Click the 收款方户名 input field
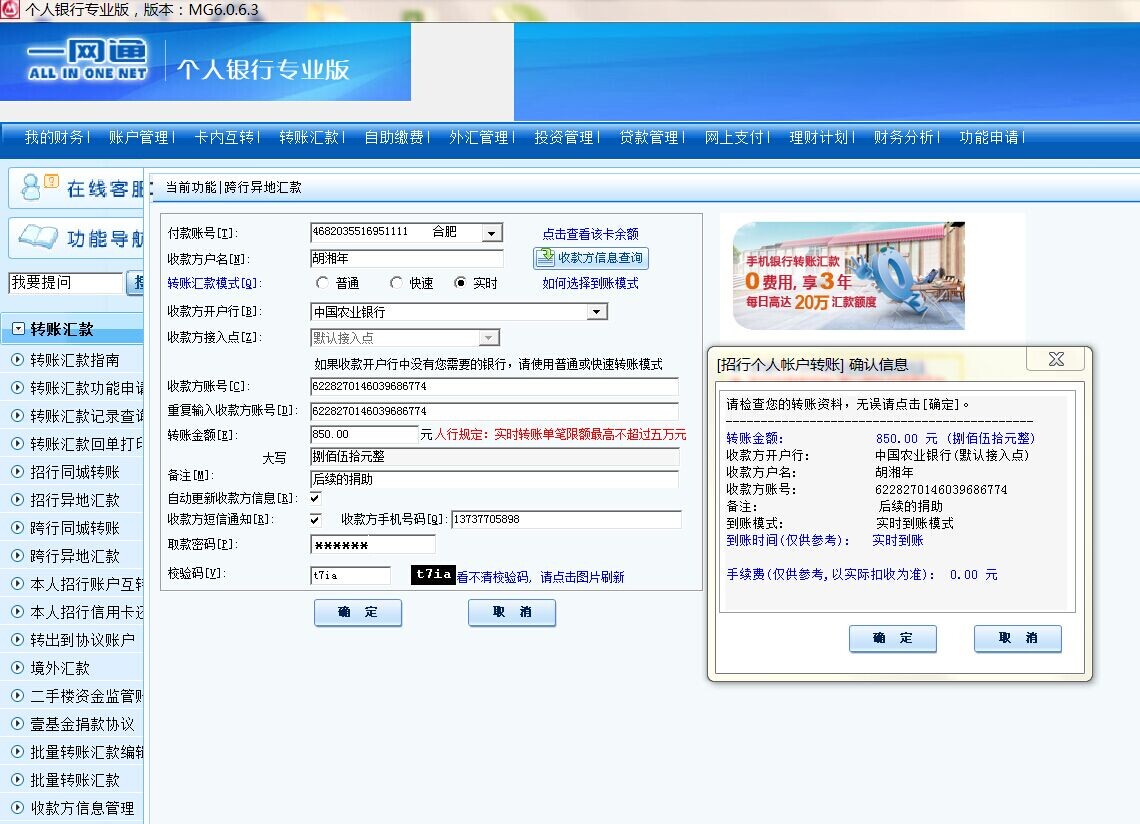Screen dimensions: 1140x824 406,258
